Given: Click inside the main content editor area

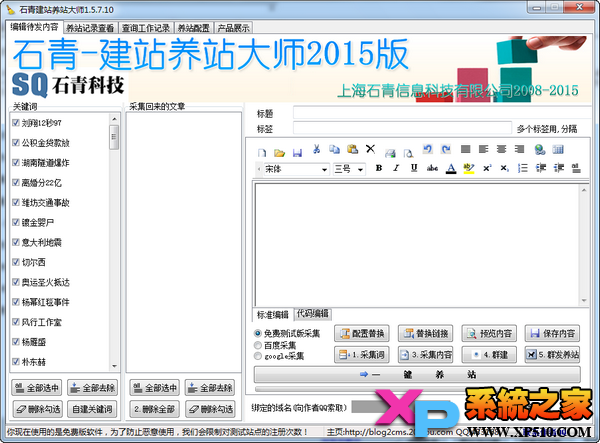Looking at the screenshot, I should tap(417, 244).
